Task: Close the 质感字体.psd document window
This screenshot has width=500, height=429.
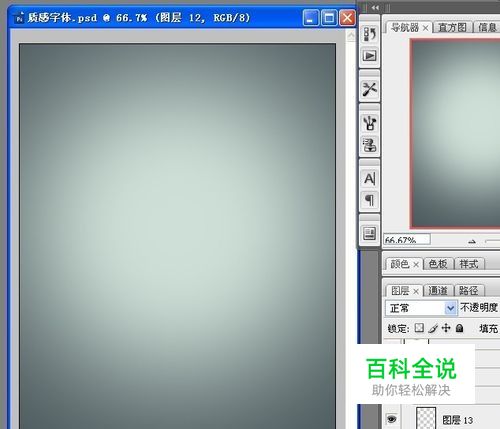Action: click(x=347, y=17)
